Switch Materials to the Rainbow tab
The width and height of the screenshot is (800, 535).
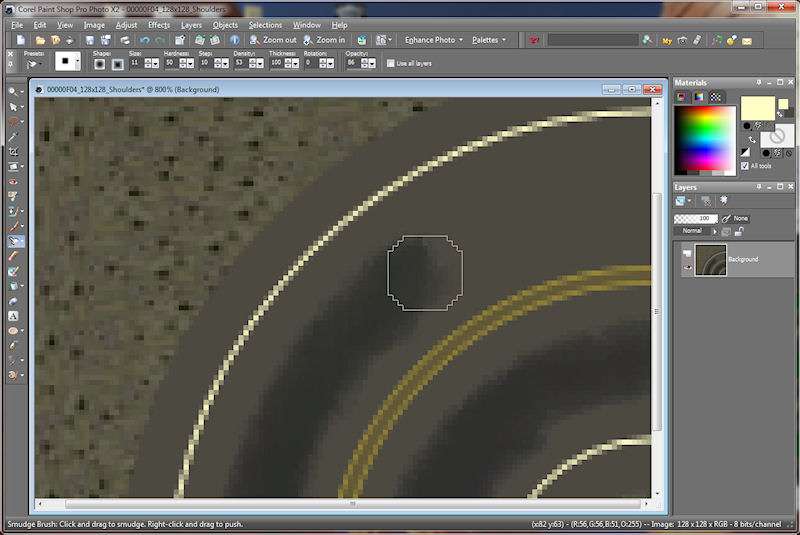698,96
